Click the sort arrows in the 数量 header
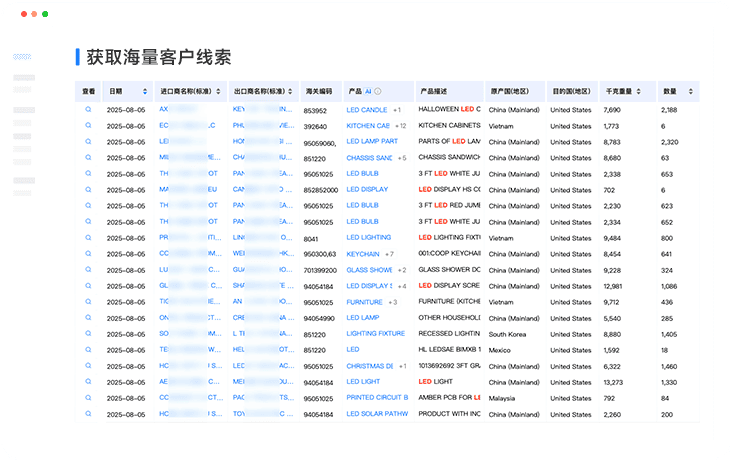Image resolution: width=730 pixels, height=460 pixels. tap(690, 91)
